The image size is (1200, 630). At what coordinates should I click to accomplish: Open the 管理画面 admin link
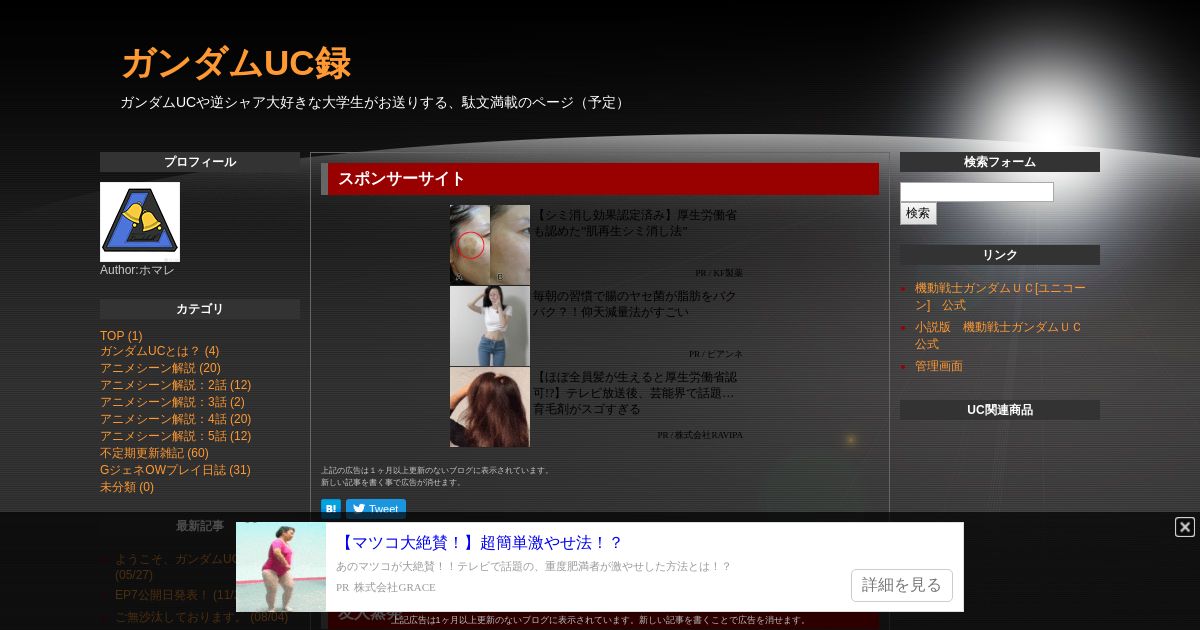[x=939, y=366]
